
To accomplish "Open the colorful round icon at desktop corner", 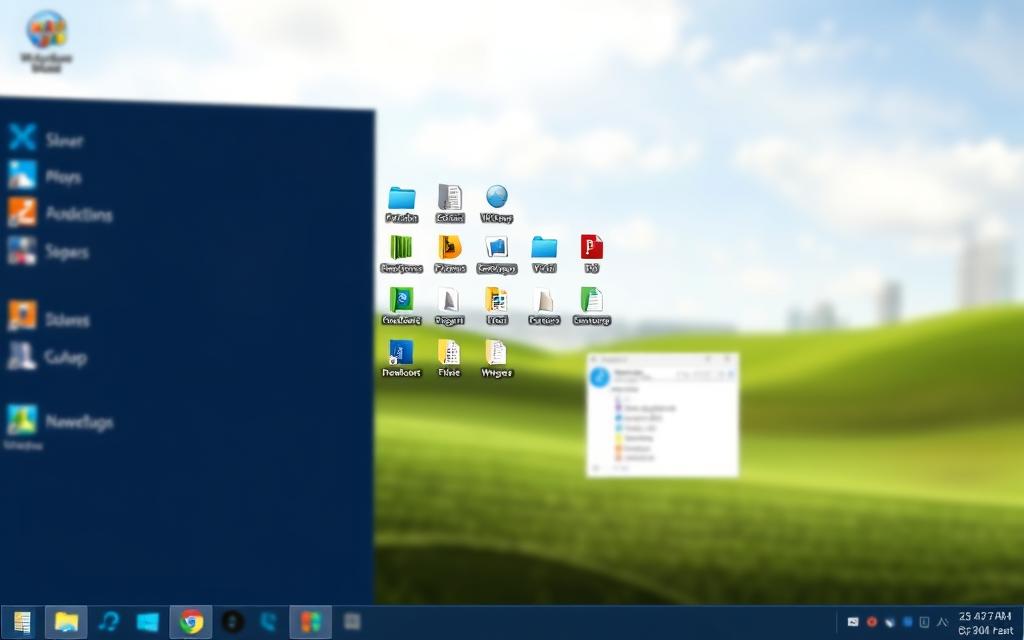I will [46, 30].
